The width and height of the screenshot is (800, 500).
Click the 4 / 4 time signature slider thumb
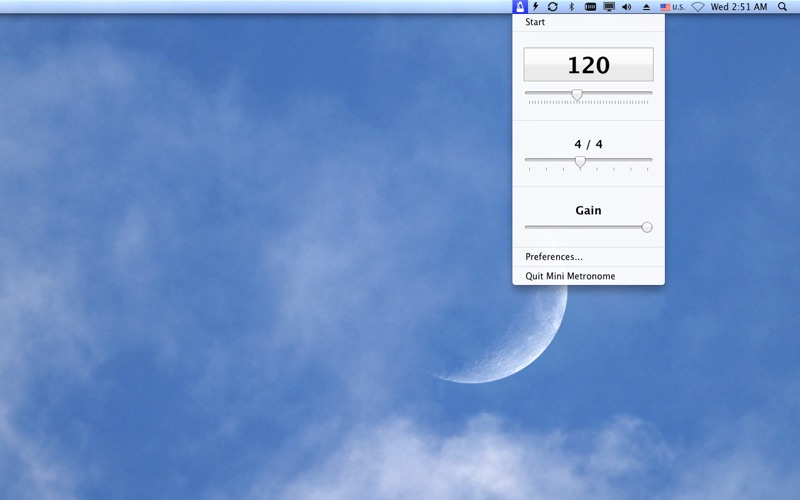click(580, 162)
